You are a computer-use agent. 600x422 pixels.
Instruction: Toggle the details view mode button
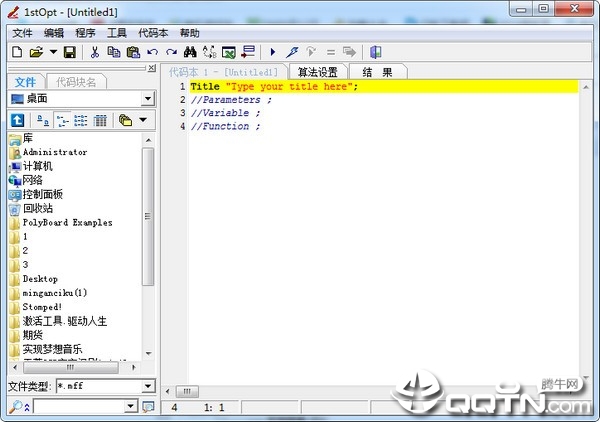(x=100, y=121)
